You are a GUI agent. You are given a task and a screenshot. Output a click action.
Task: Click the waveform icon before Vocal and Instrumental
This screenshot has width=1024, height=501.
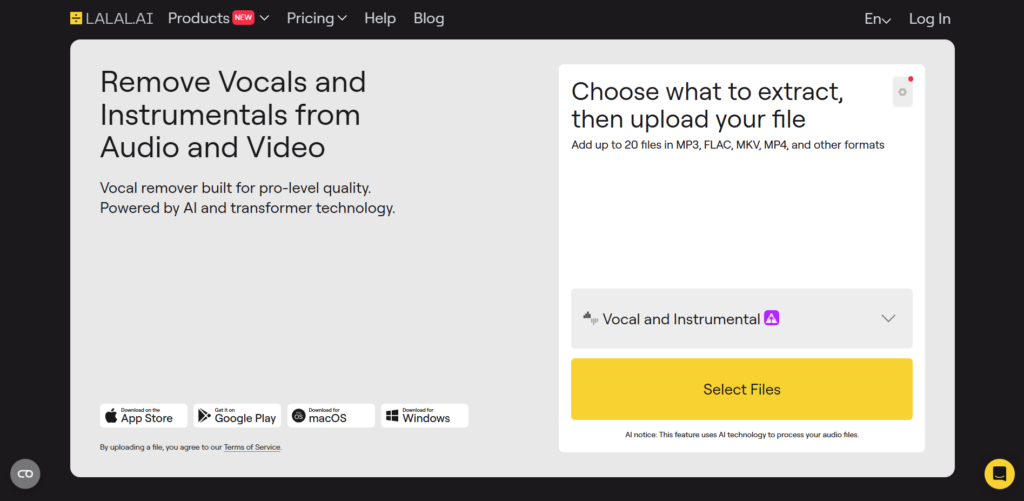(x=590, y=319)
